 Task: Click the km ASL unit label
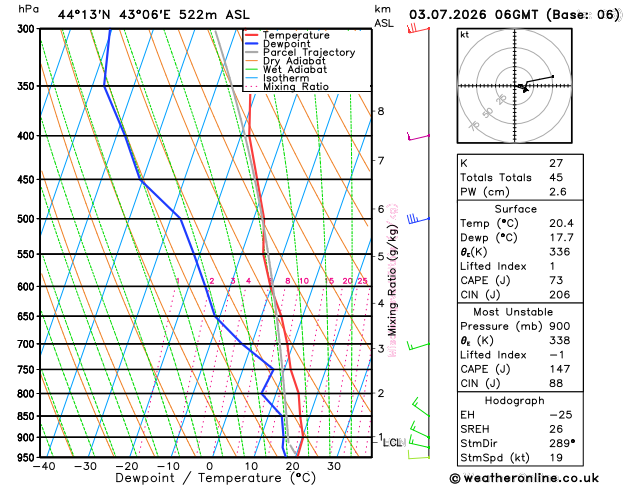tap(384, 16)
